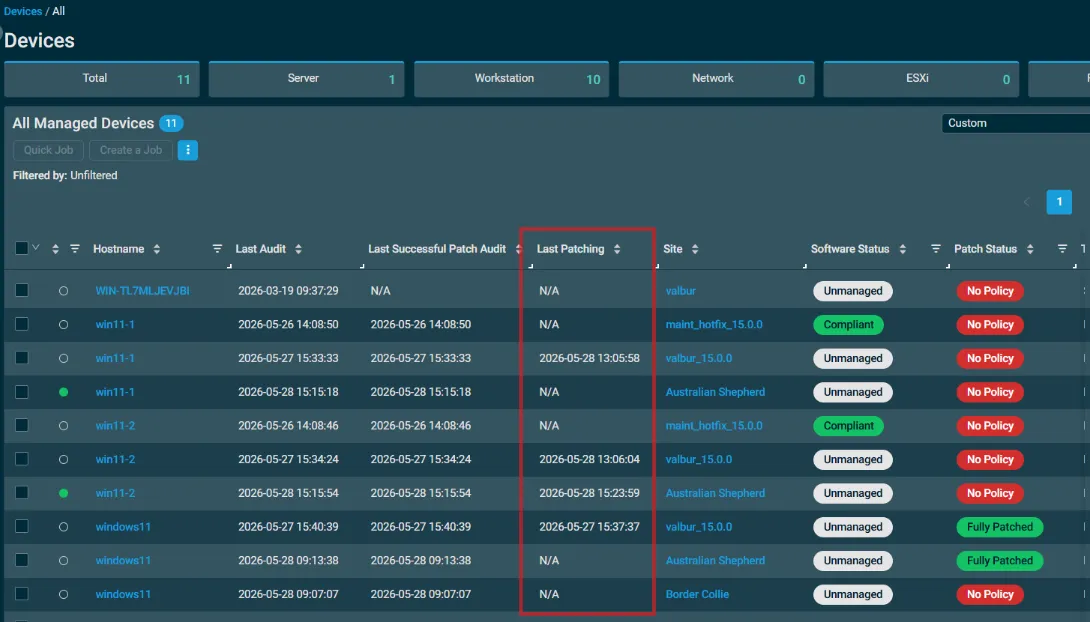Sort by Hostname column arrows

[x=156, y=249]
